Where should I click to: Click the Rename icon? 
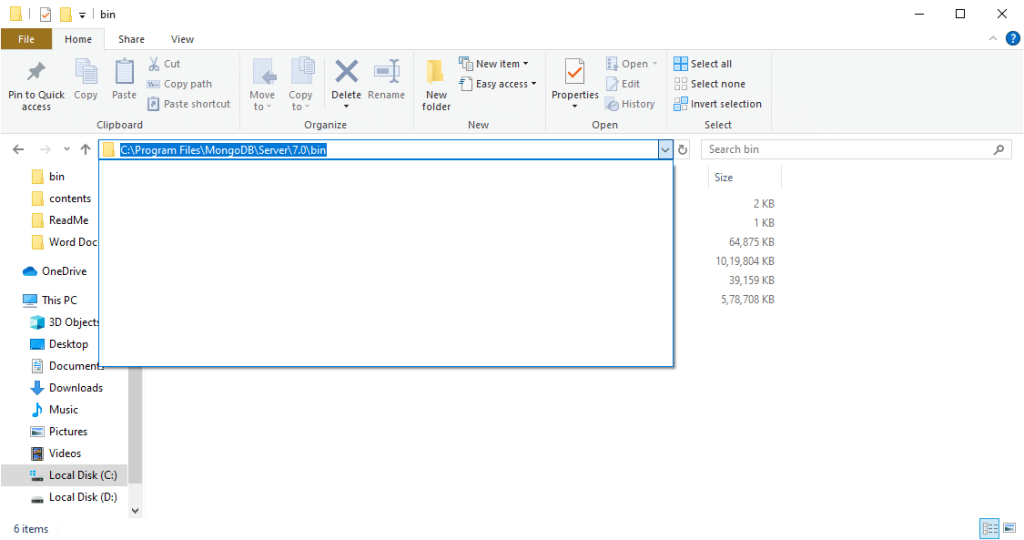[387, 72]
